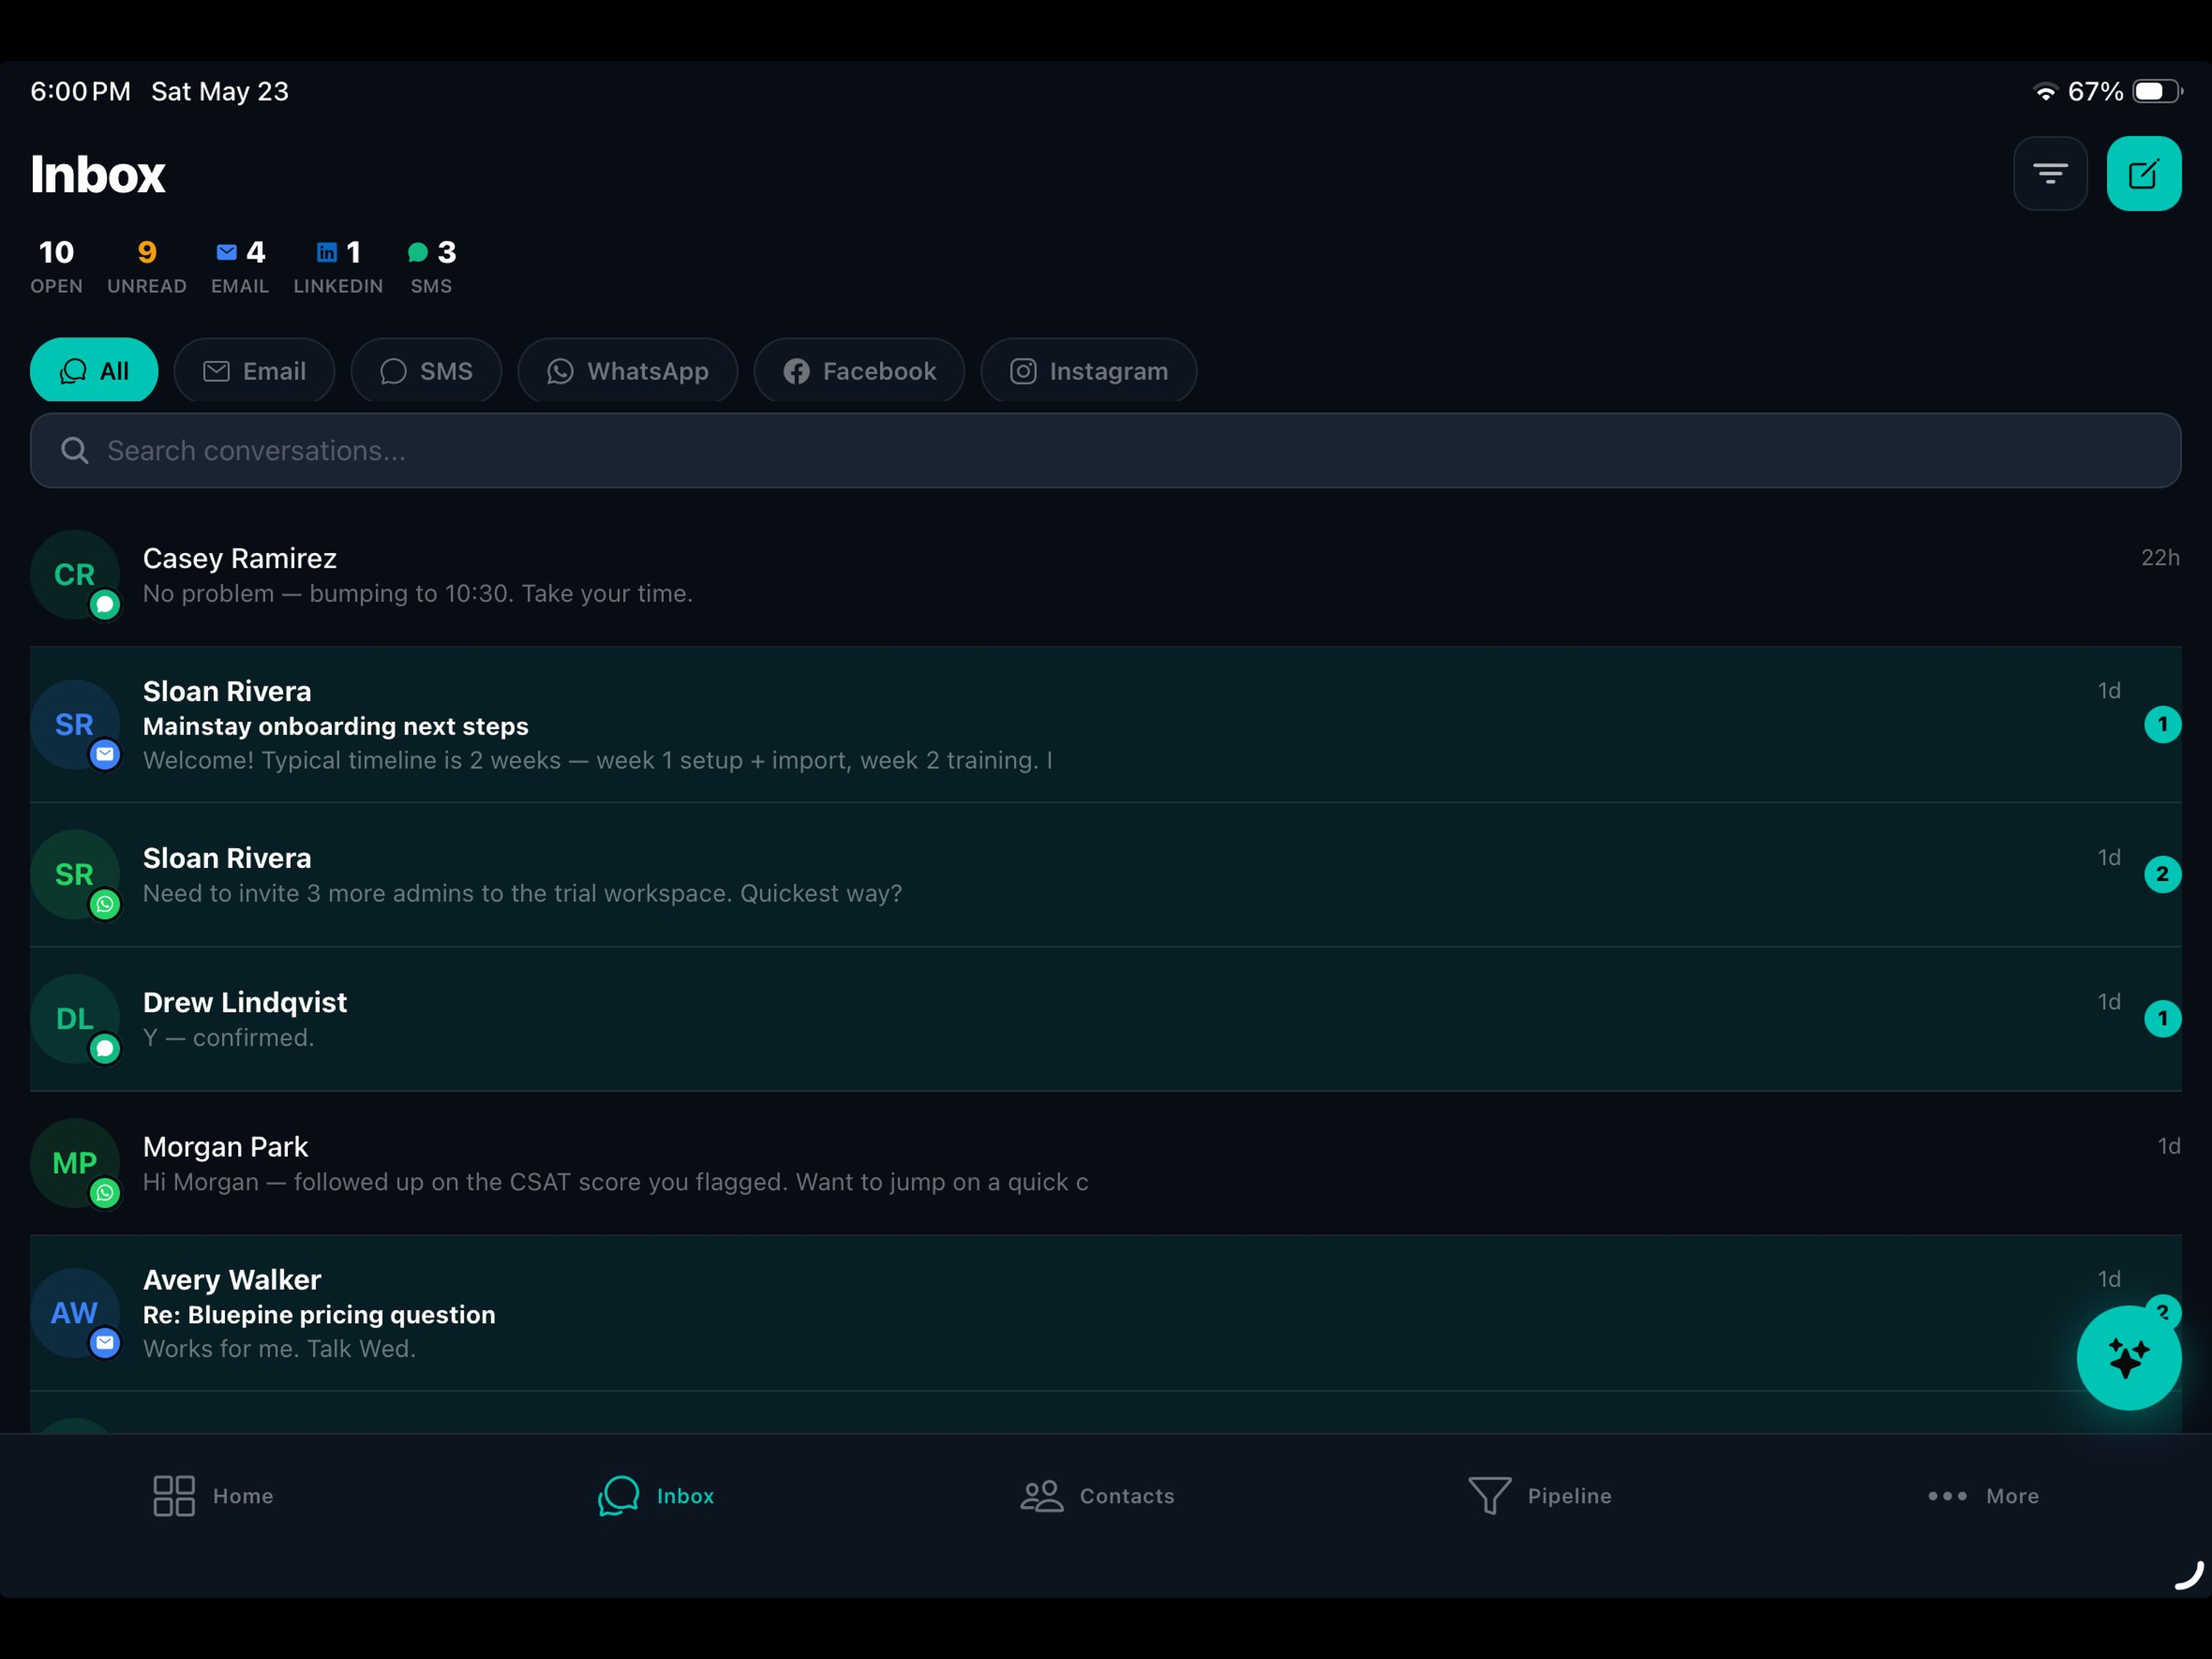Click the Wi-Fi status icon

pyautogui.click(x=2046, y=92)
